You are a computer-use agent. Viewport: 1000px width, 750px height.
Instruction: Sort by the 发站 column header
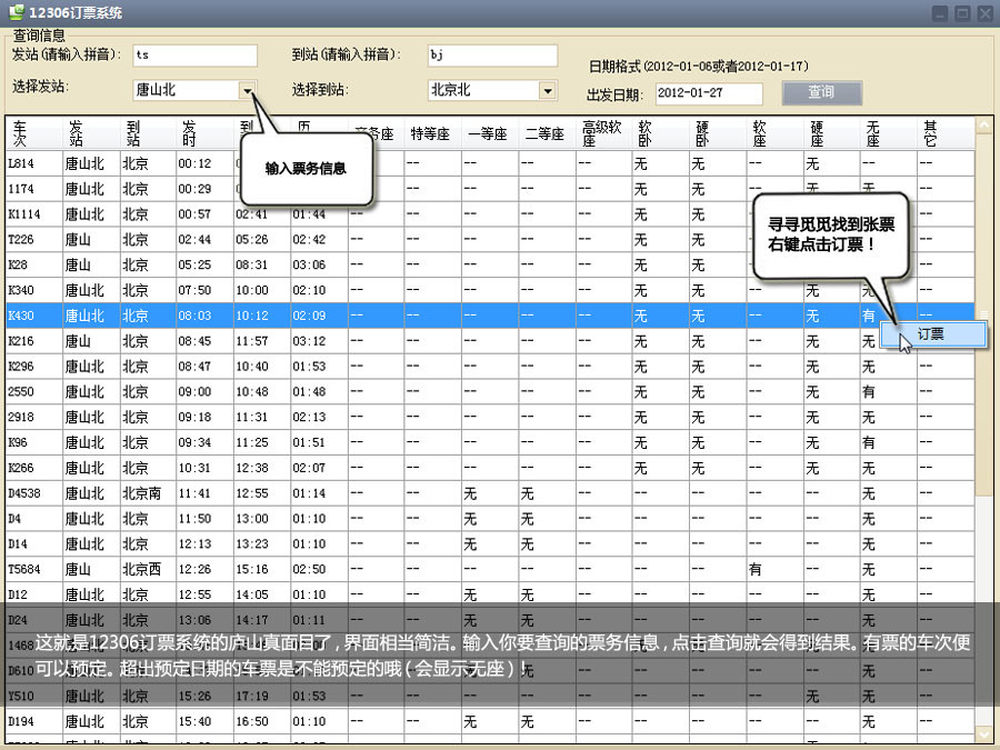[92, 133]
